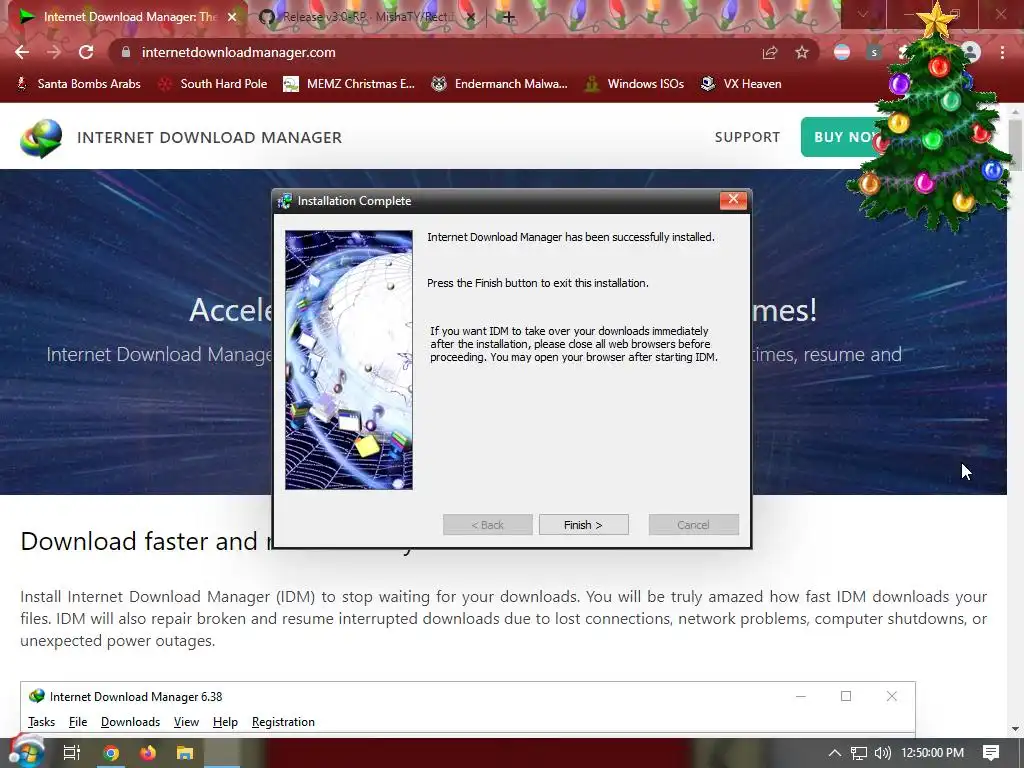Image resolution: width=1024 pixels, height=768 pixels.
Task: Open the Downloads menu in the IDM screenshot
Action: click(x=130, y=722)
